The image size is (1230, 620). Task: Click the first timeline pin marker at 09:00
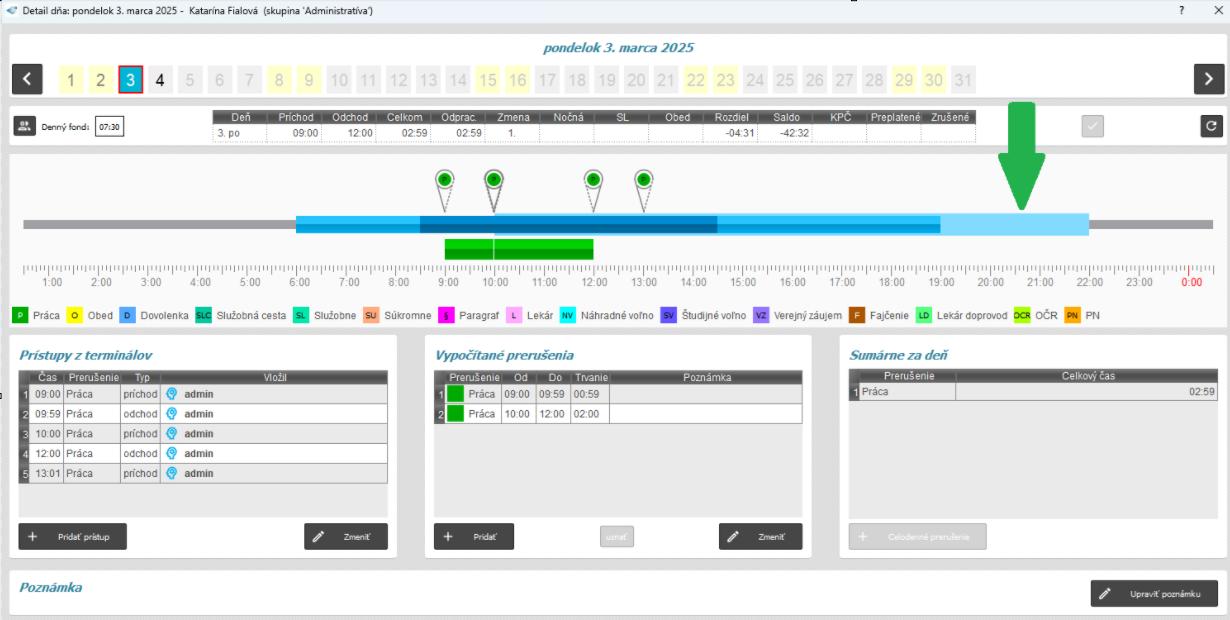point(445,180)
